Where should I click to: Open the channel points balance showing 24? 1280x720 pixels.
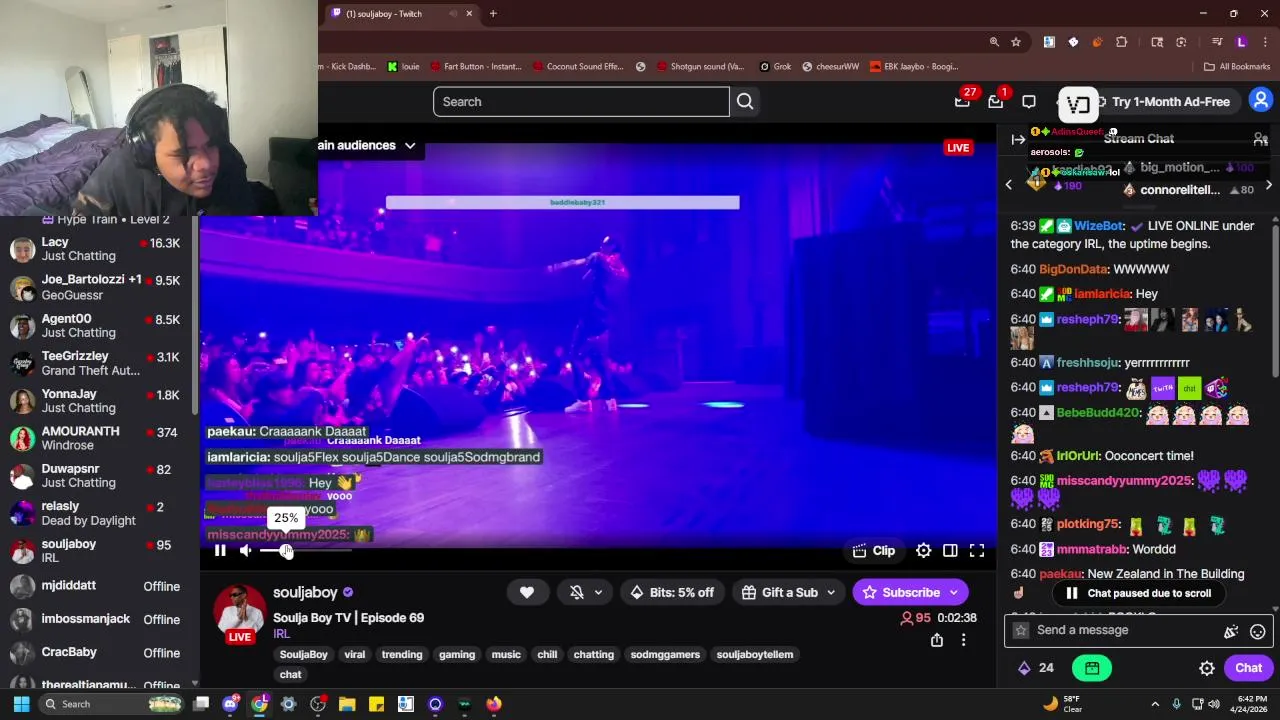coord(1035,668)
